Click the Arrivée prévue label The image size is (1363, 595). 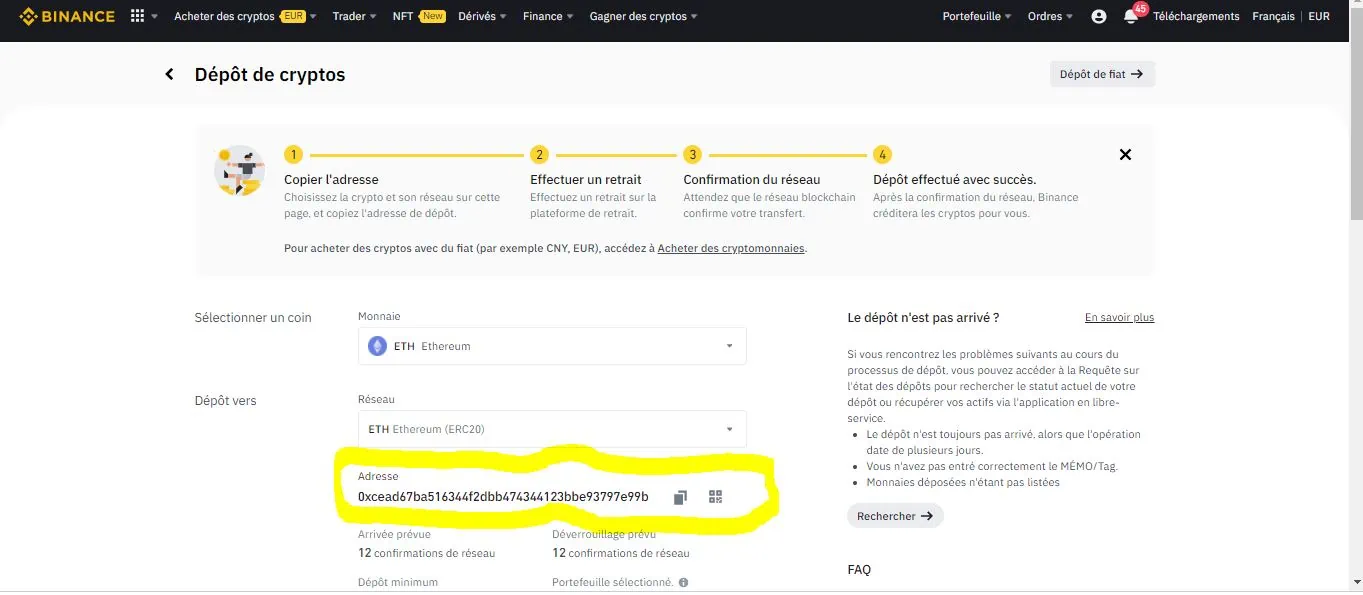(x=394, y=534)
